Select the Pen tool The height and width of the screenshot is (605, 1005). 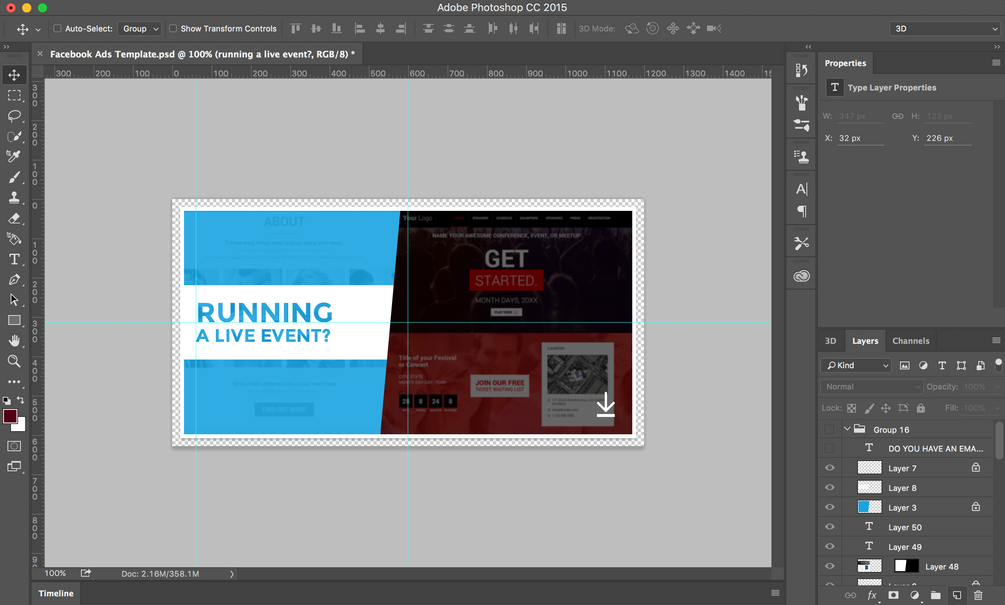tap(14, 279)
